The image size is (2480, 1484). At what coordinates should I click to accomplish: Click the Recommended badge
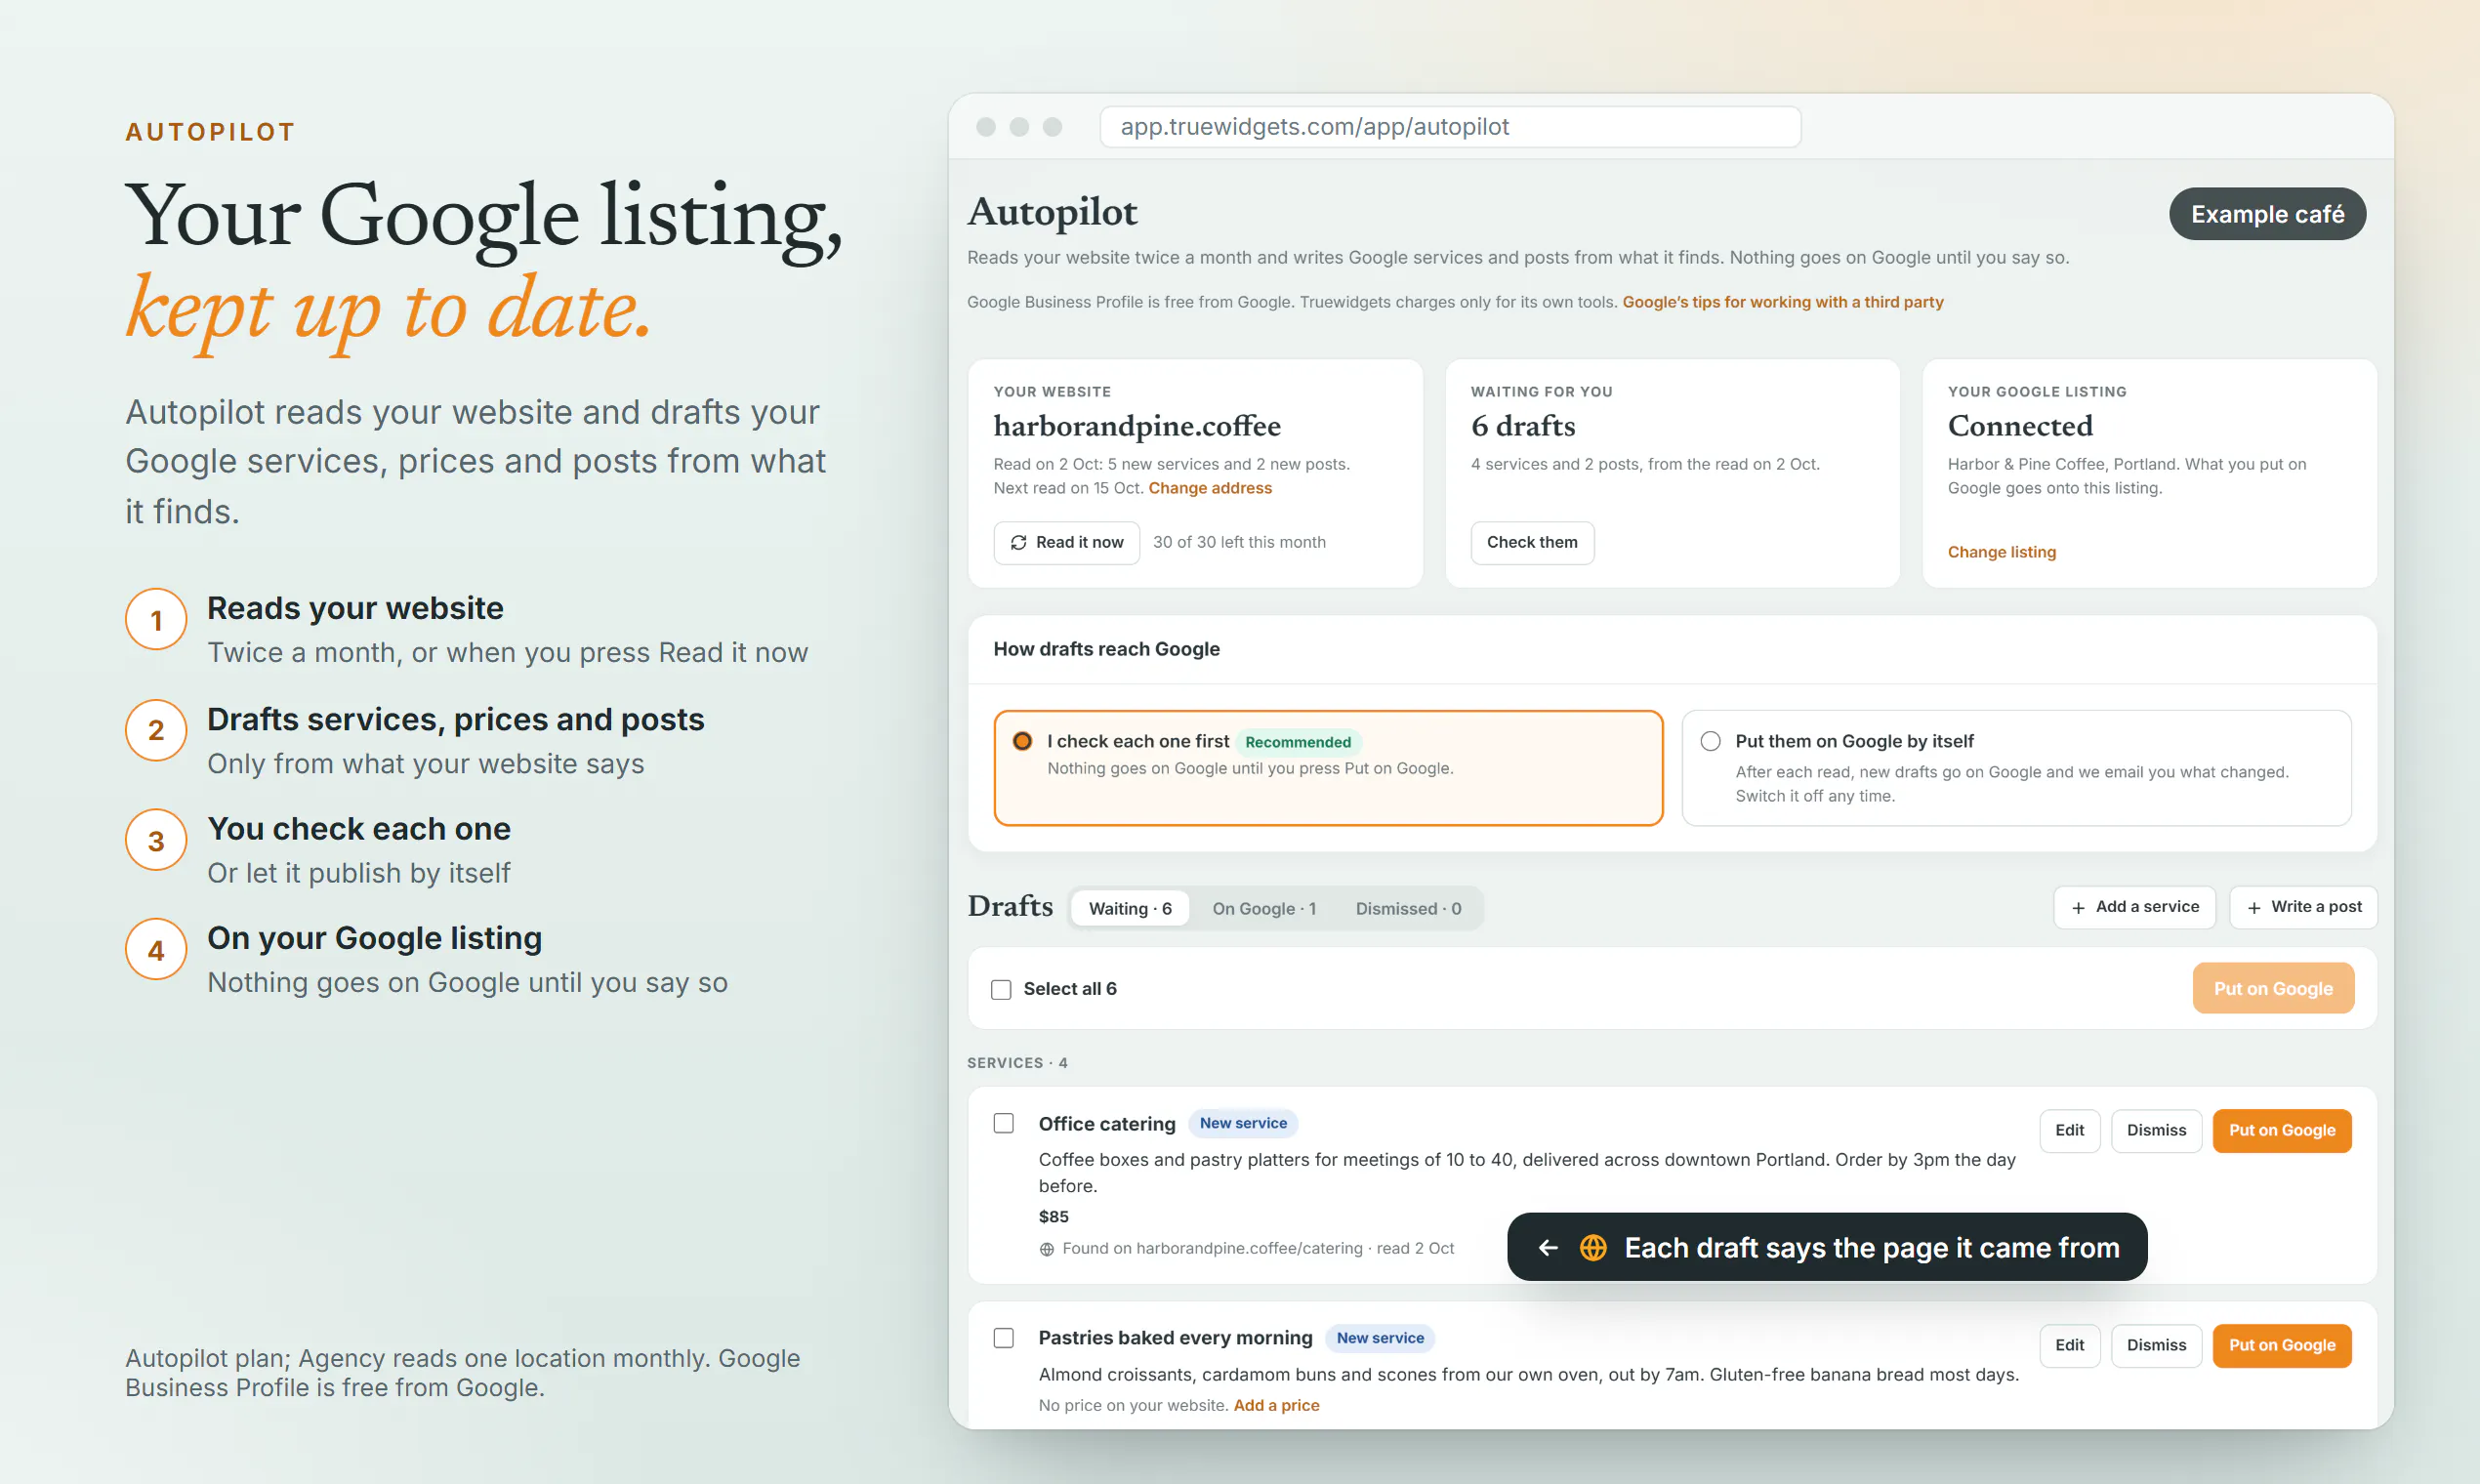click(x=1298, y=742)
